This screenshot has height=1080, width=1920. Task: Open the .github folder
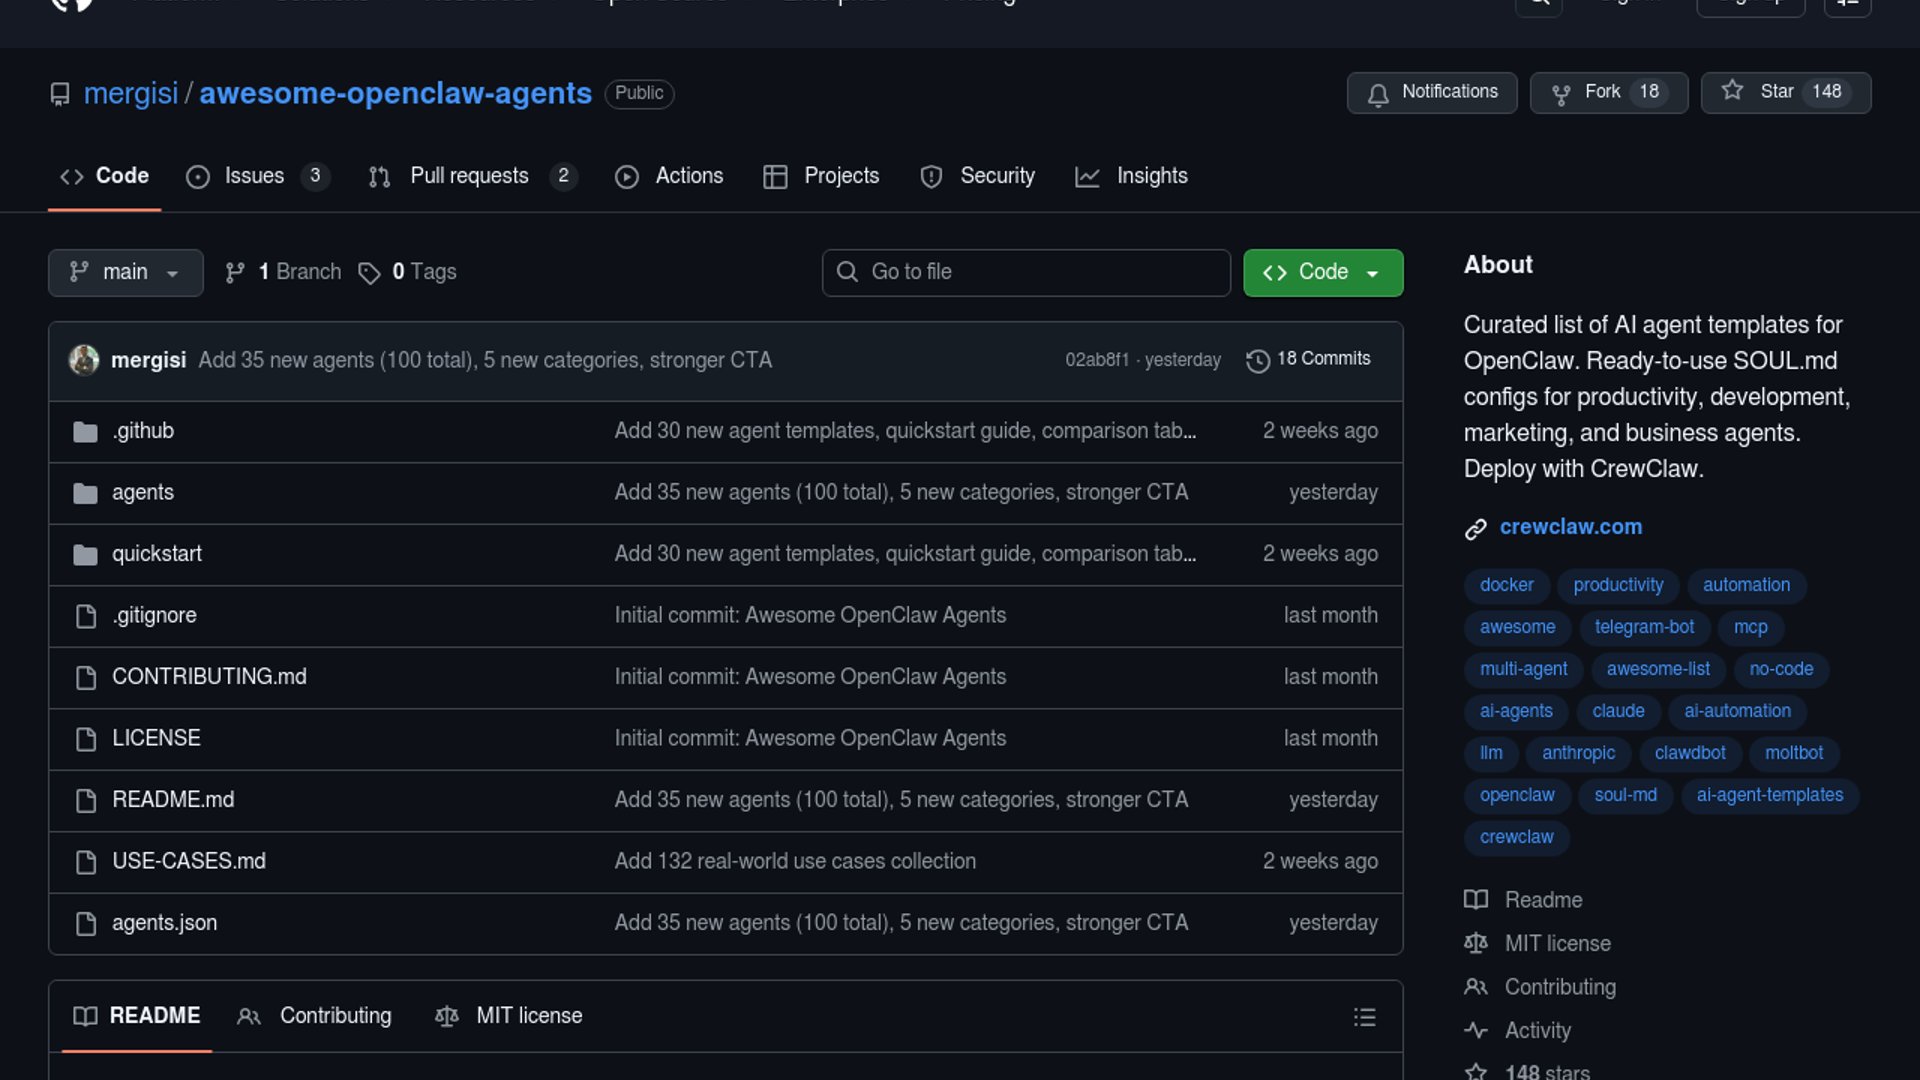point(143,431)
